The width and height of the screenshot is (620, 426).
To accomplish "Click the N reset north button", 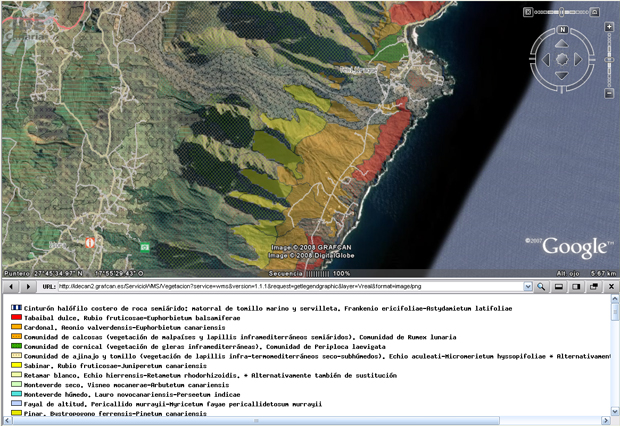I will coord(562,29).
